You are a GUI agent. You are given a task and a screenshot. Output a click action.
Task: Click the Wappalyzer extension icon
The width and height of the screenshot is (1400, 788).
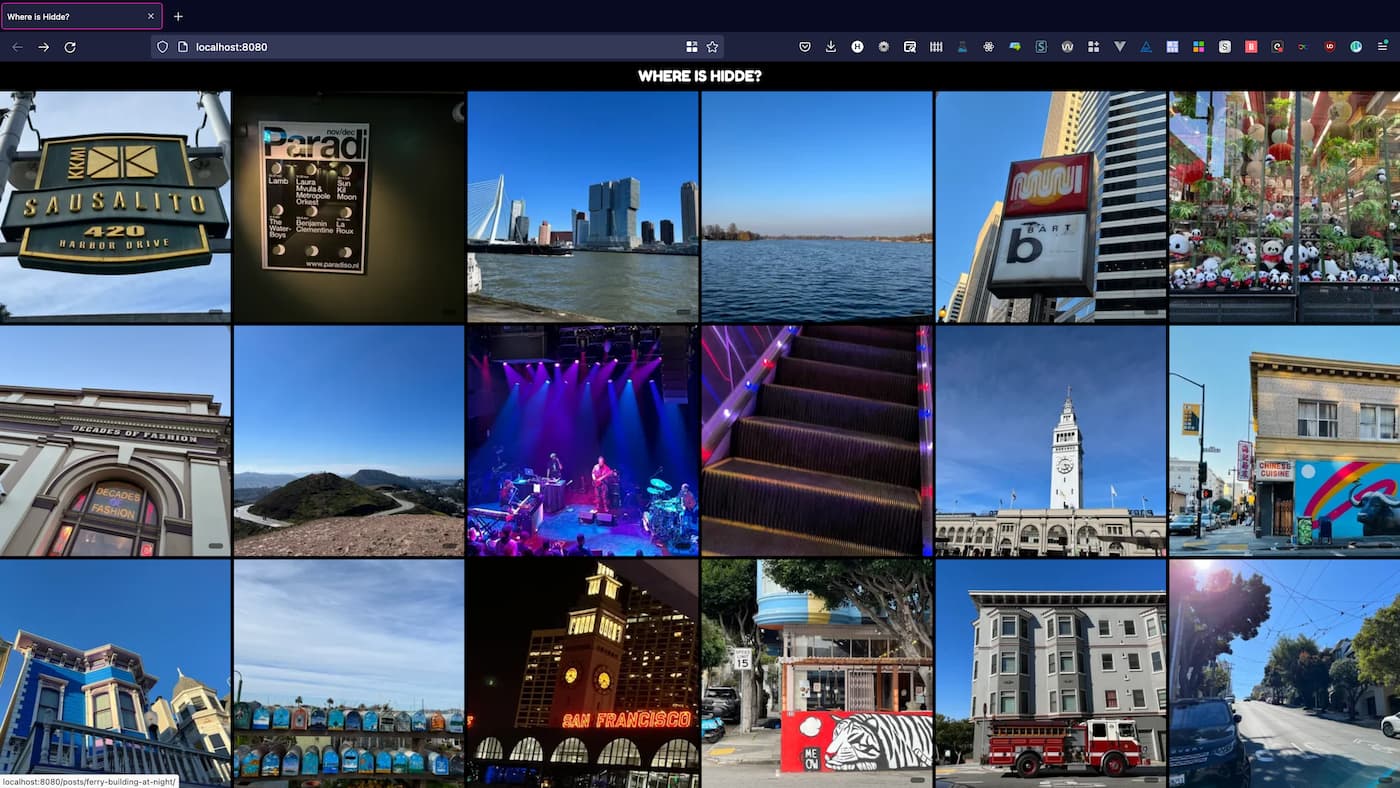click(1068, 46)
